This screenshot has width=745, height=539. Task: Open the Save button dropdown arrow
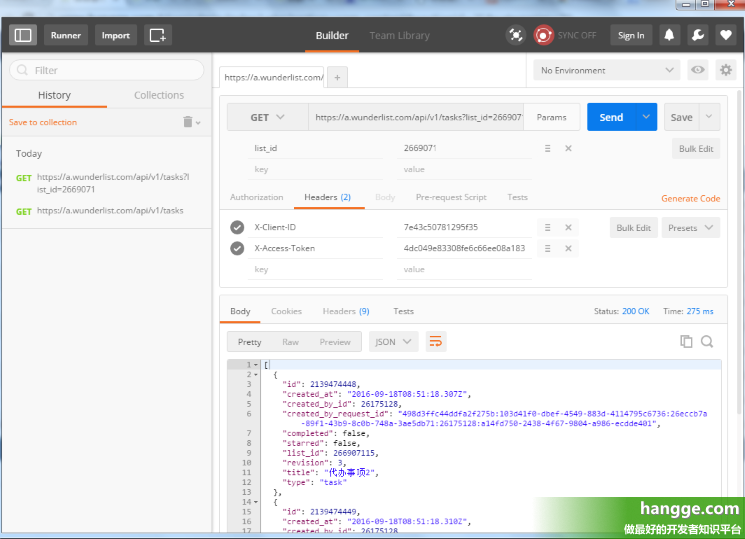pyautogui.click(x=709, y=117)
